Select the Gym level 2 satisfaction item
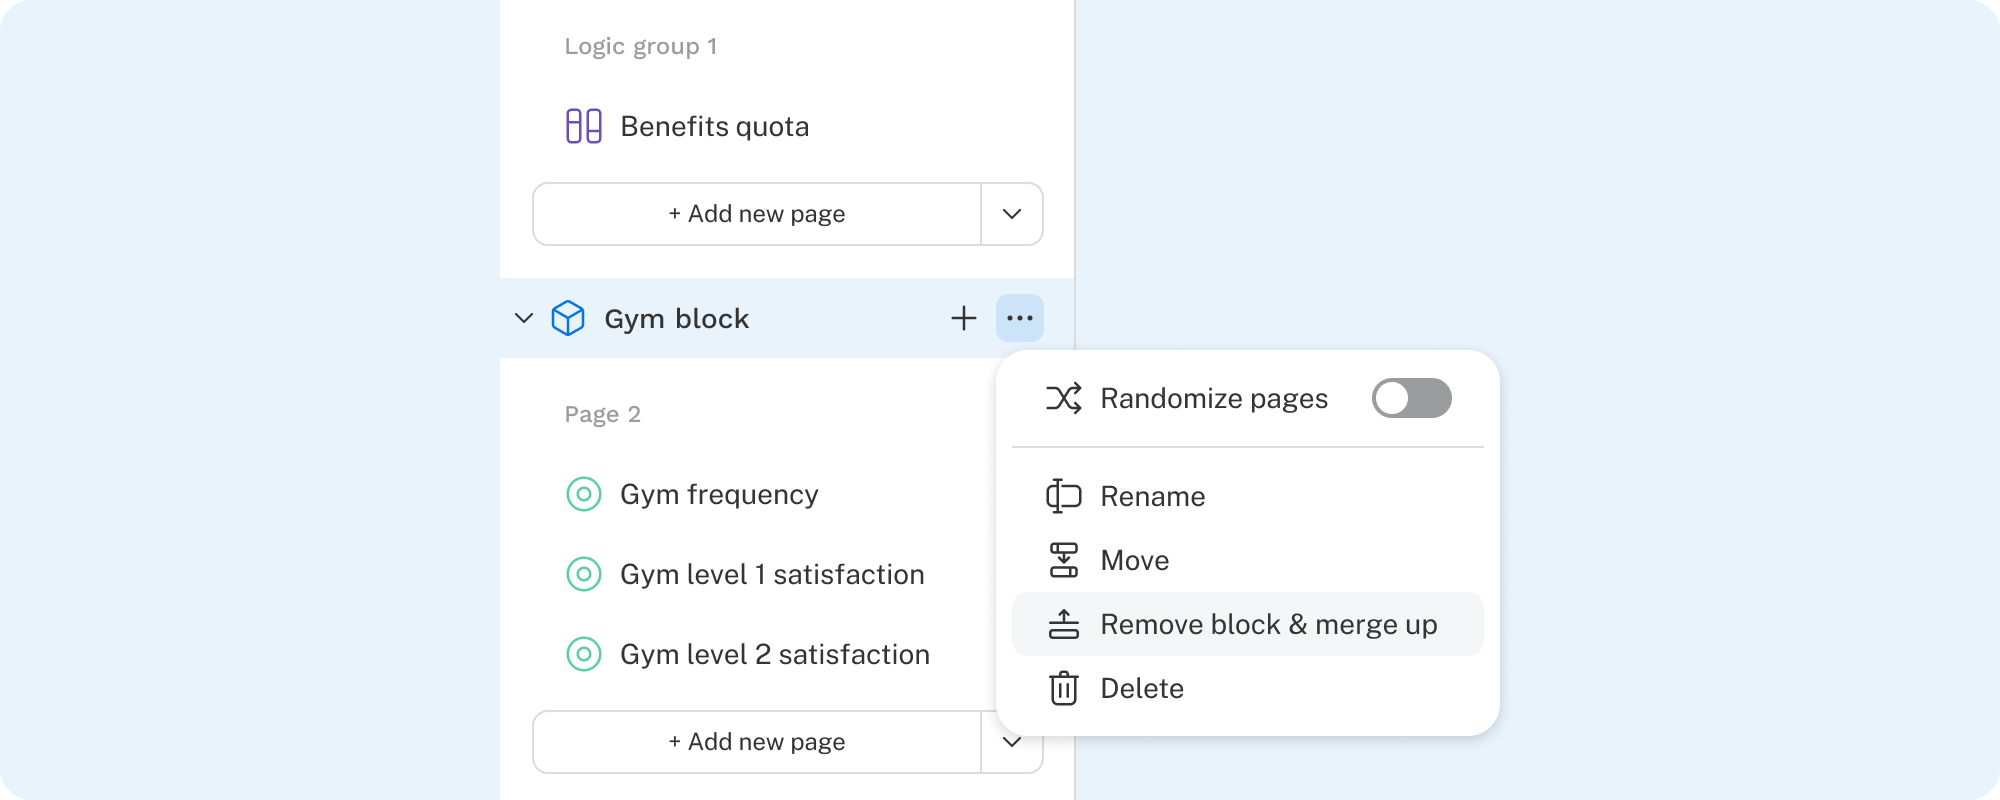 pyautogui.click(x=774, y=655)
